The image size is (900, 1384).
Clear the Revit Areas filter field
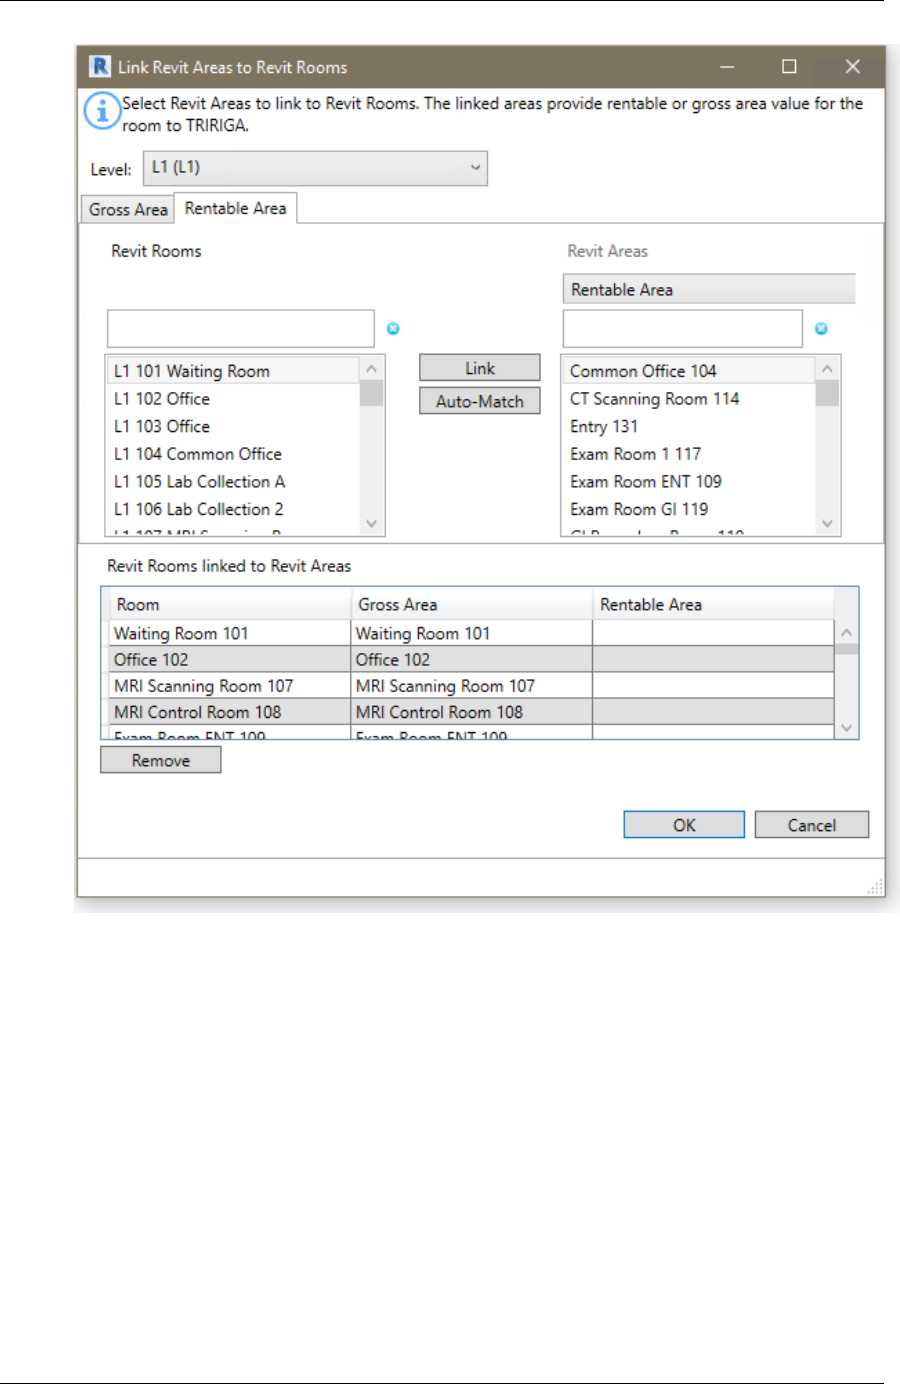click(x=821, y=329)
